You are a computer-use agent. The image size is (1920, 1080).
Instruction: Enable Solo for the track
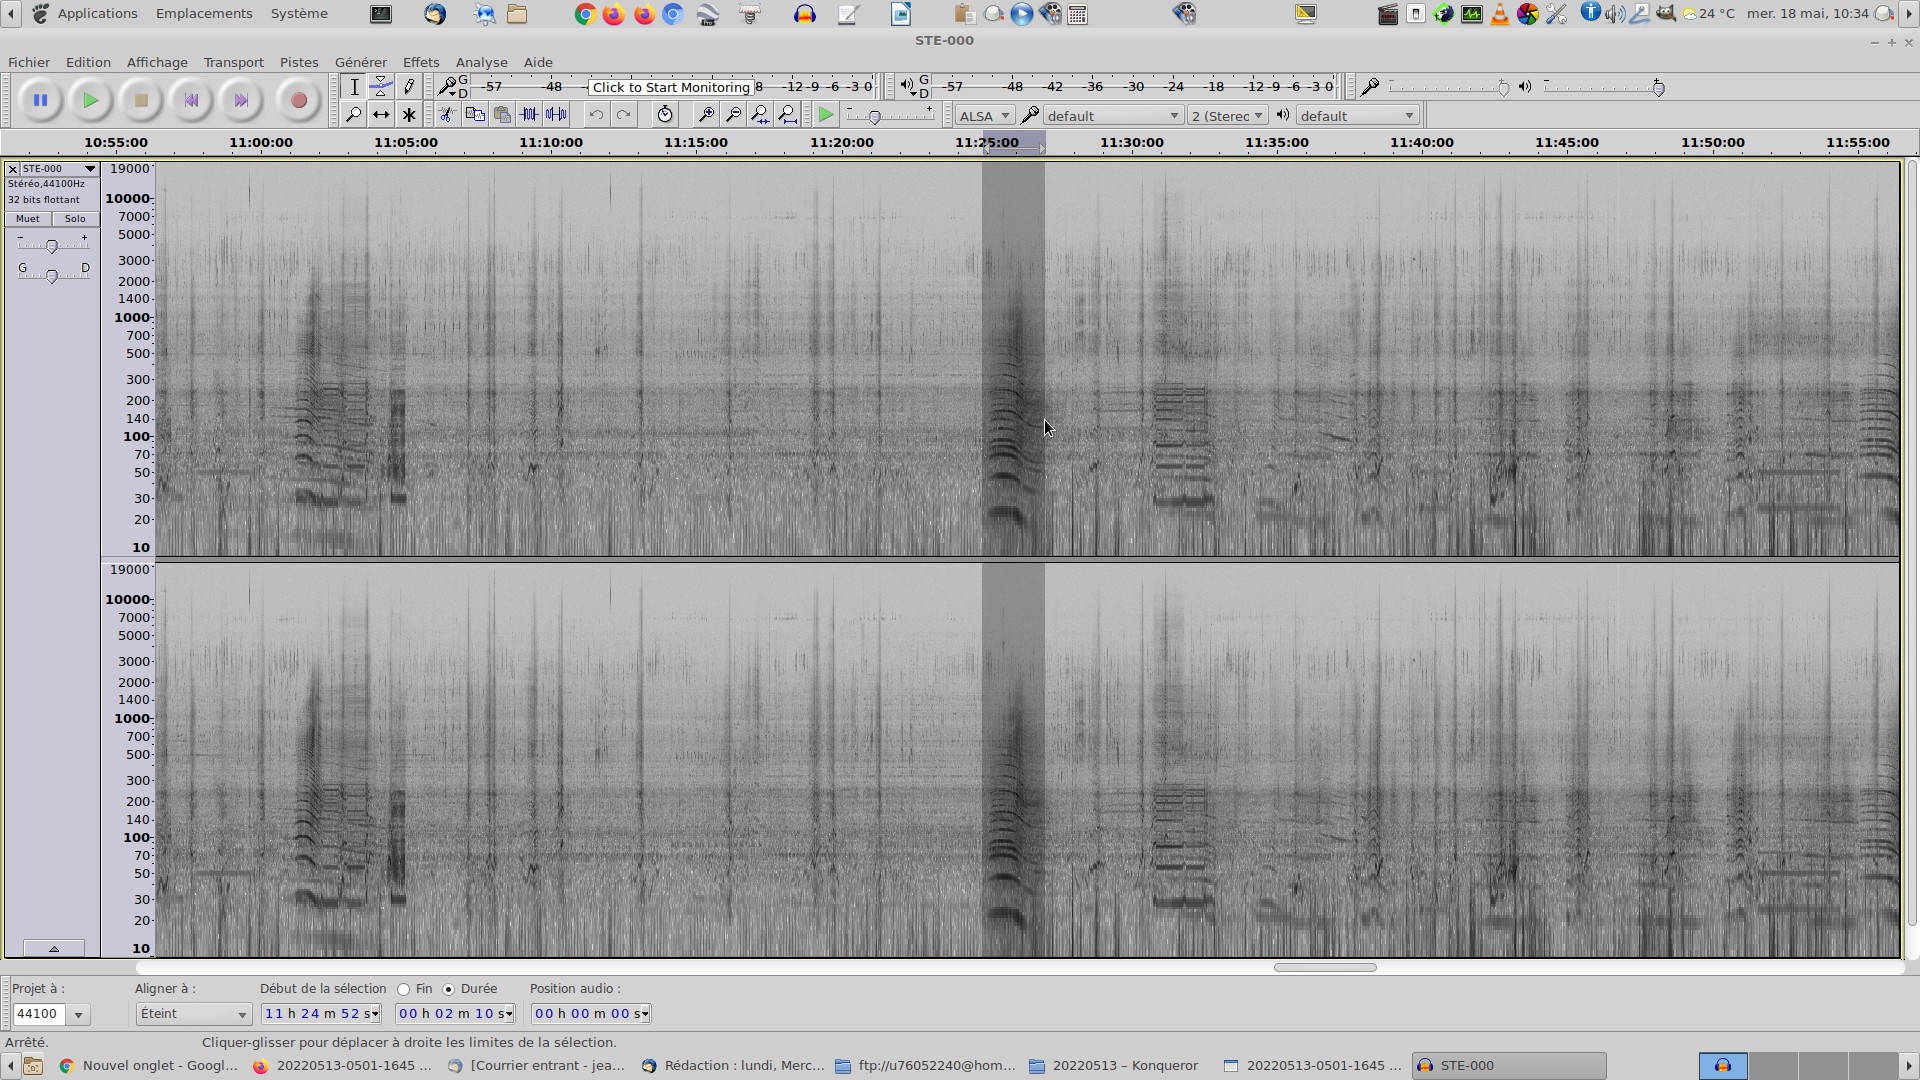[75, 219]
